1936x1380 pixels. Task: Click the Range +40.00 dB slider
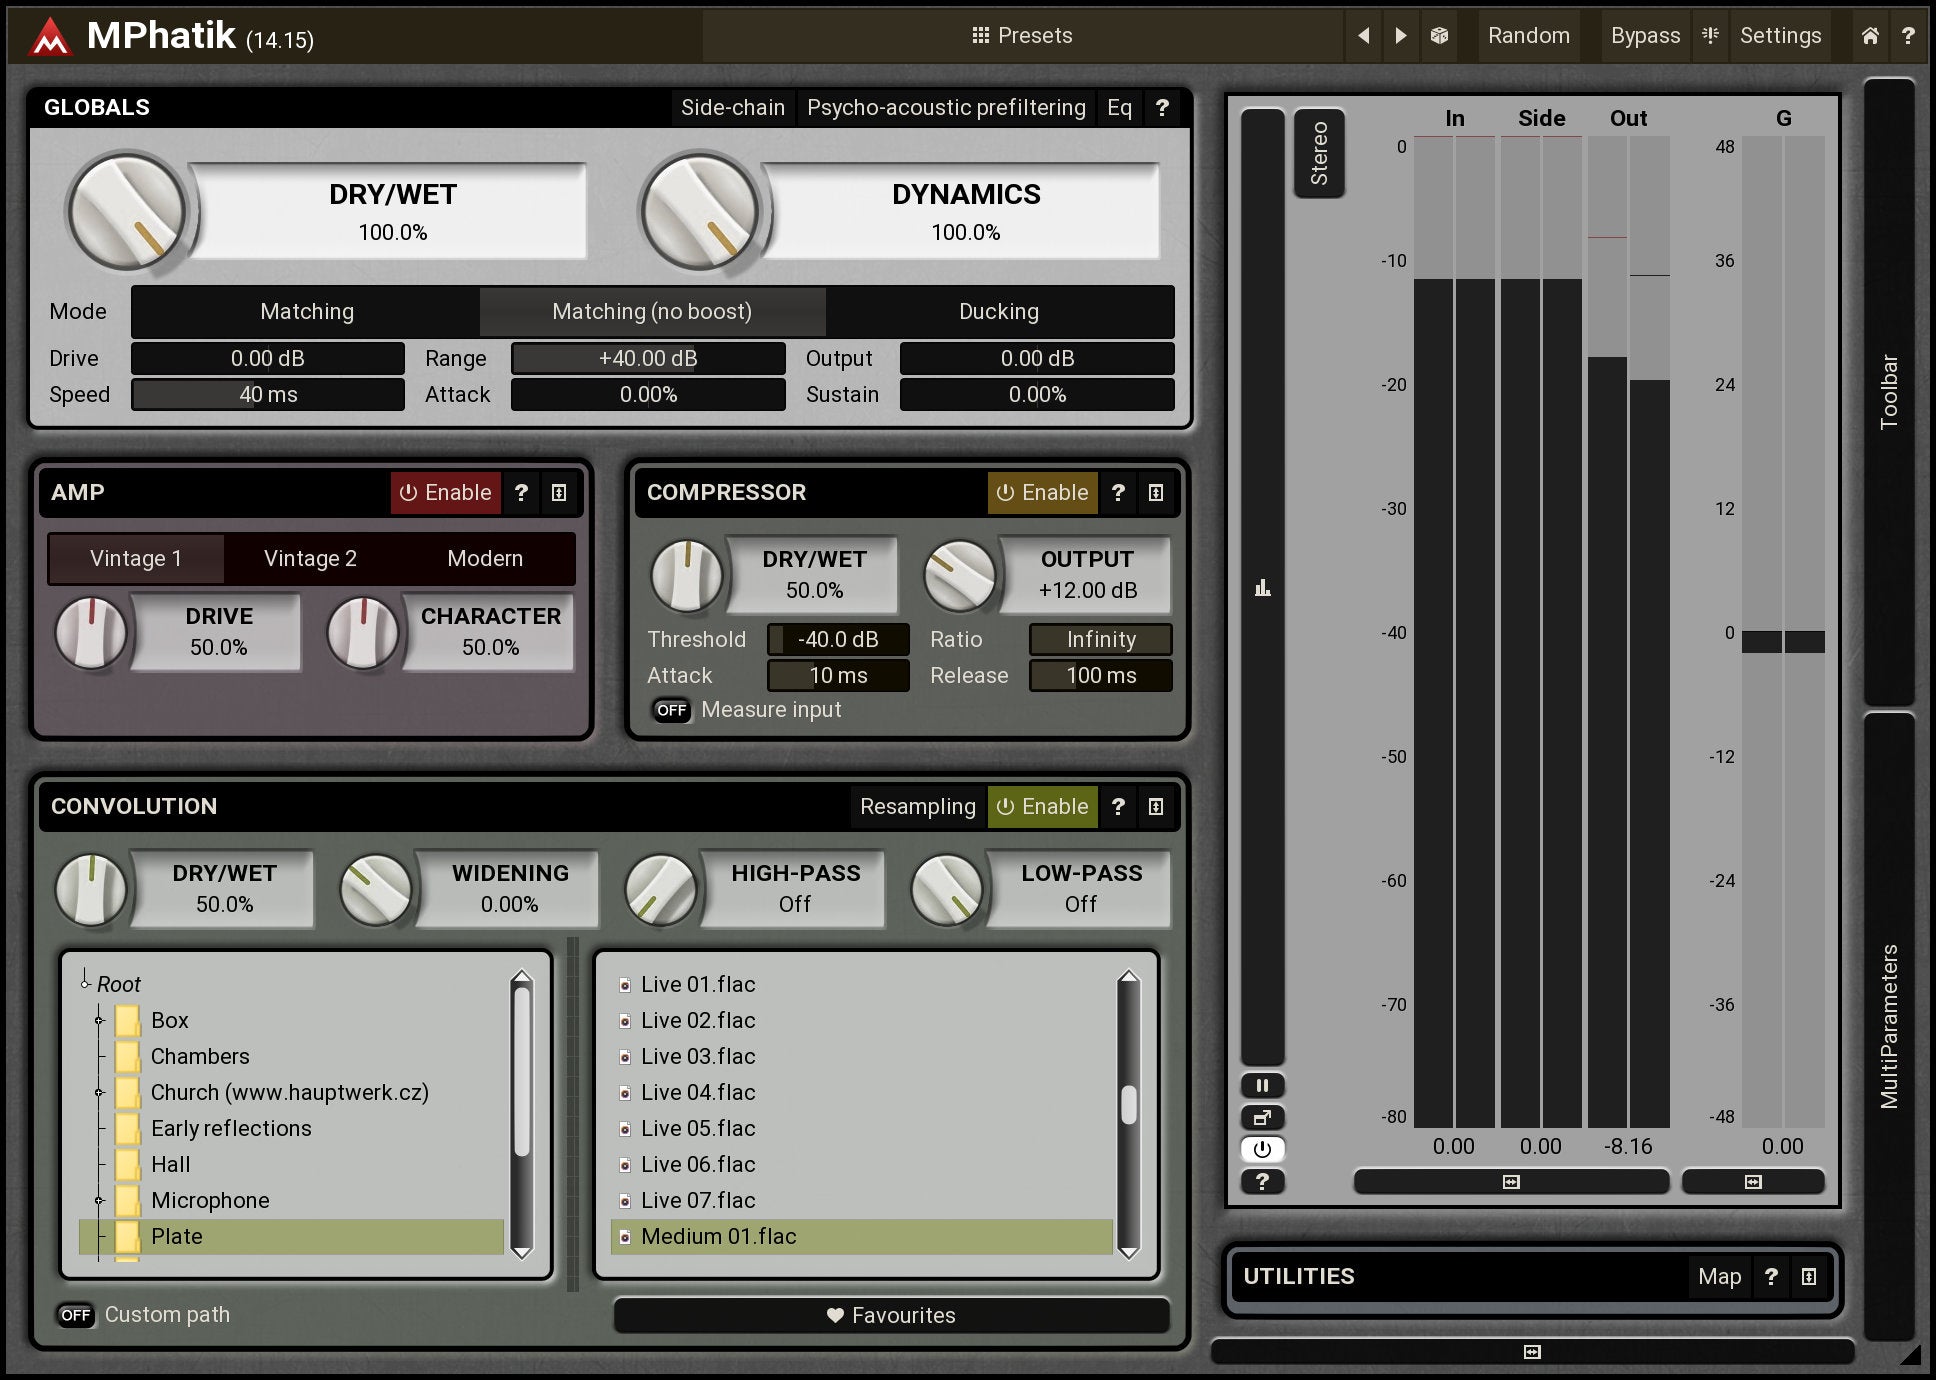click(648, 358)
